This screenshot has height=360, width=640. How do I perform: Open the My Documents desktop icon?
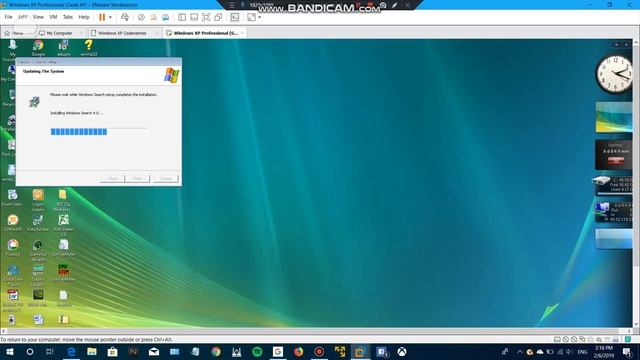click(x=12, y=50)
